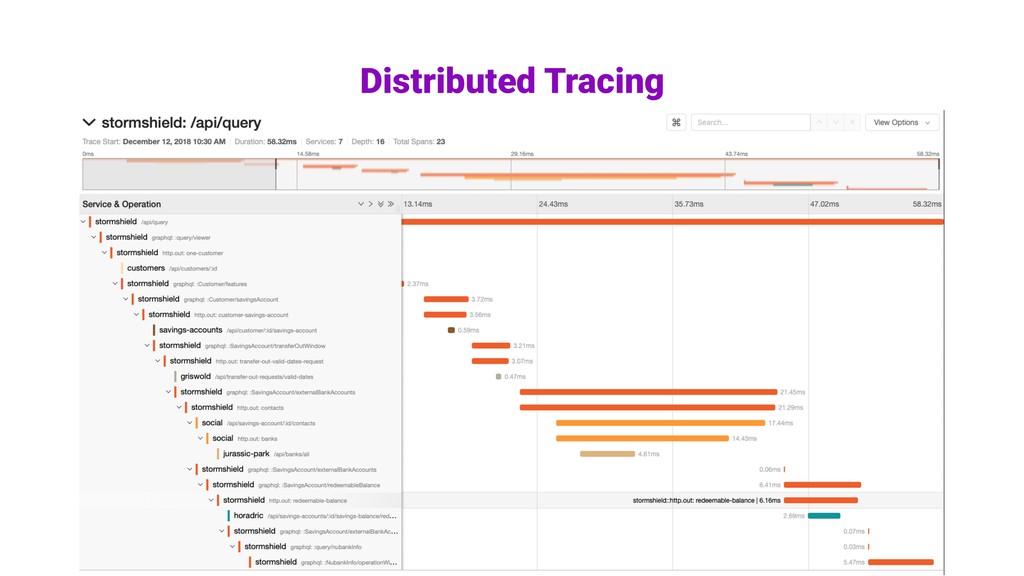Click the tan 4.61ms jurassic-park span
Image resolution: width=1024 pixels, height=576 pixels.
(x=607, y=454)
